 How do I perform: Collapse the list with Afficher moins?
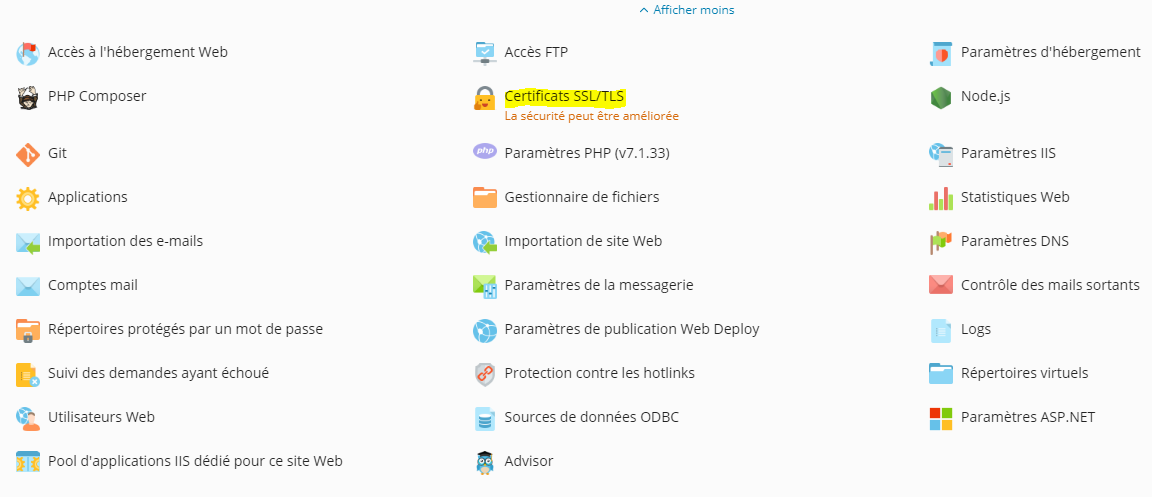click(x=687, y=10)
